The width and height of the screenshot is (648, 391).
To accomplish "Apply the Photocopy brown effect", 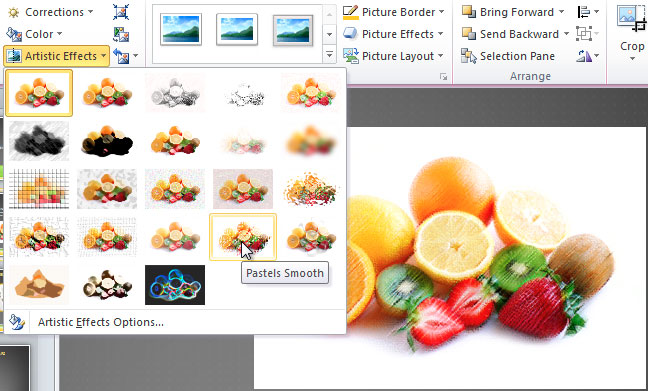I will pos(107,285).
